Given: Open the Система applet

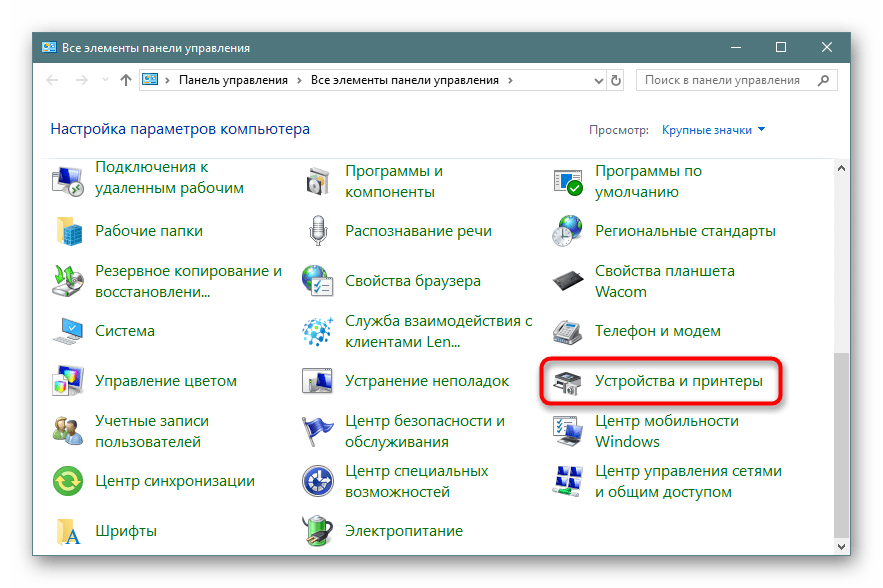Looking at the screenshot, I should pyautogui.click(x=128, y=330).
